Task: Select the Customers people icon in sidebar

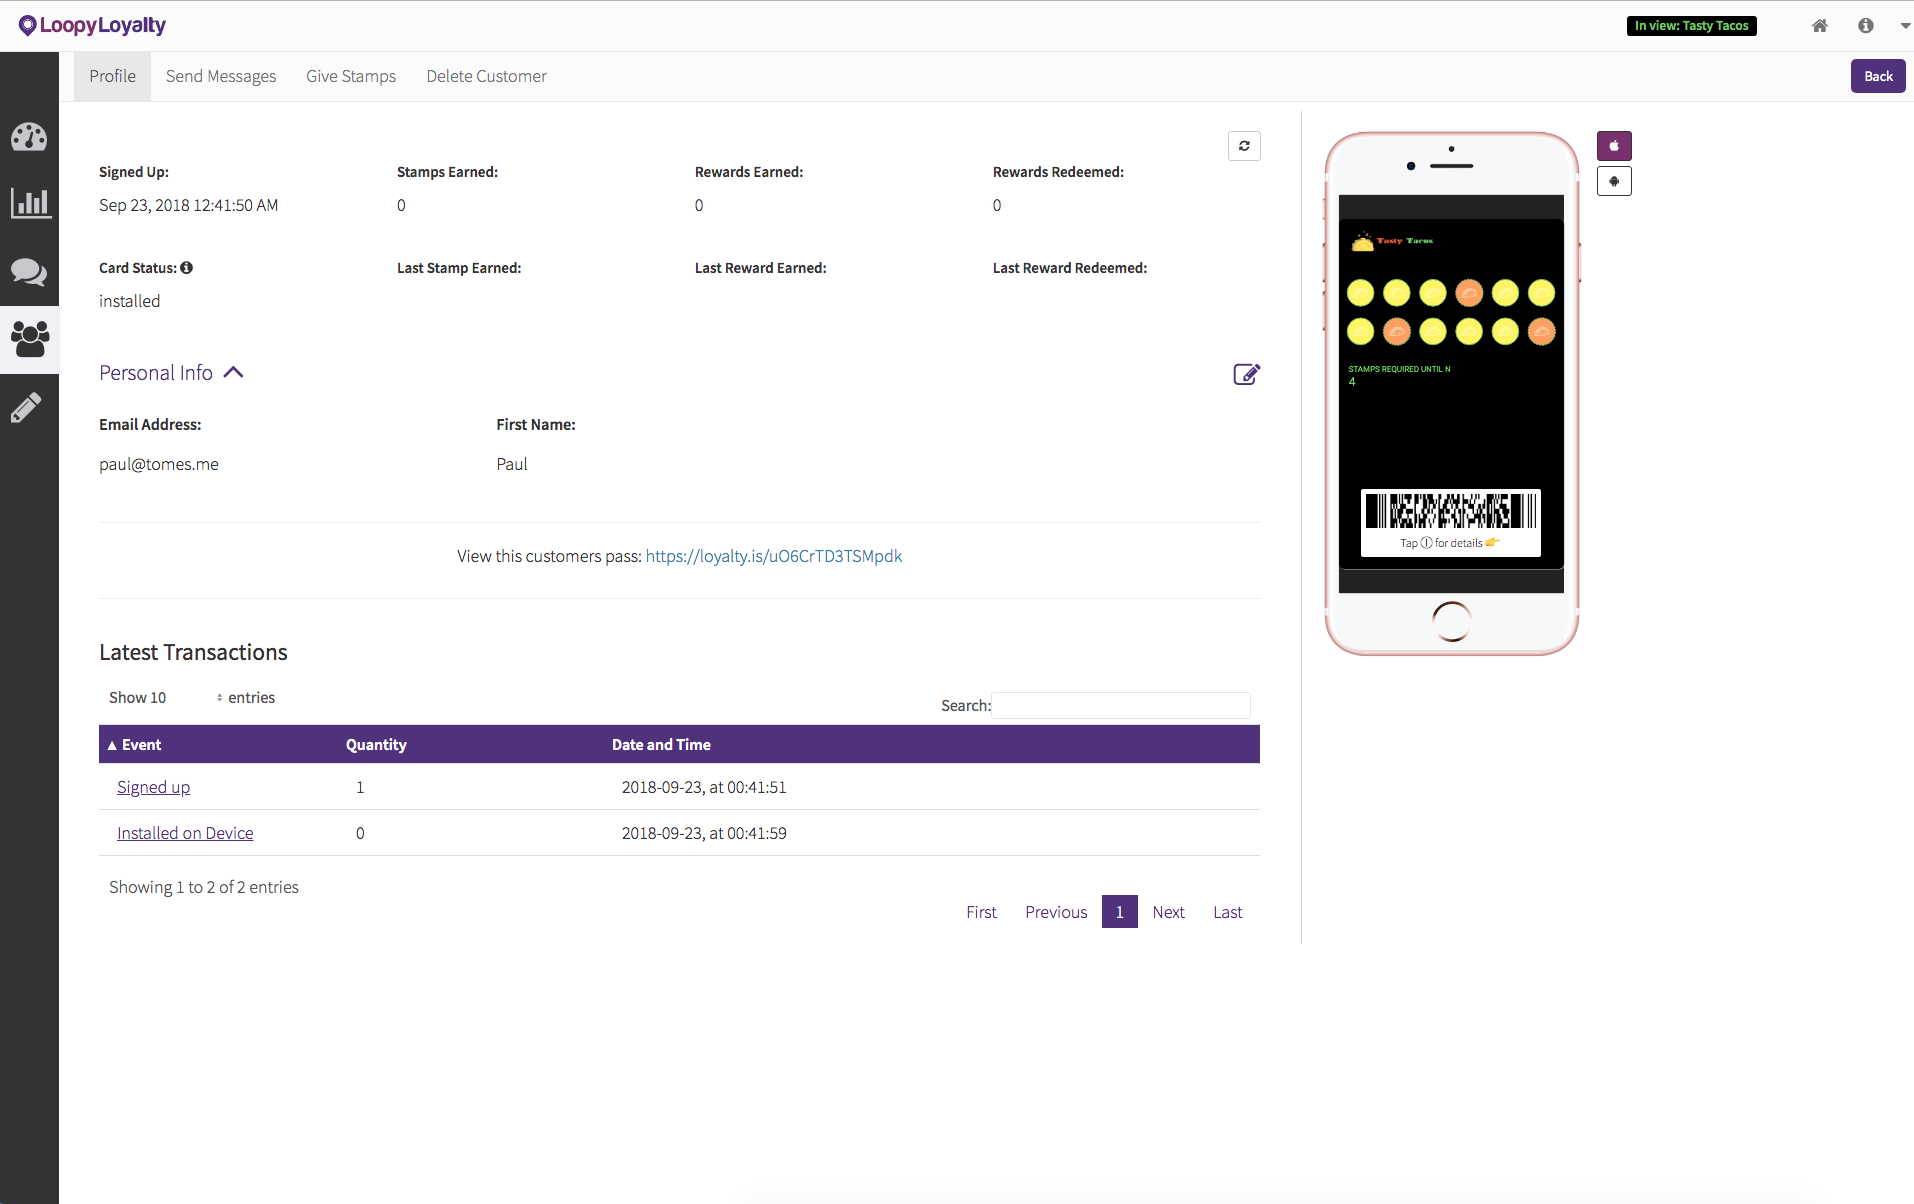Action: [x=29, y=340]
